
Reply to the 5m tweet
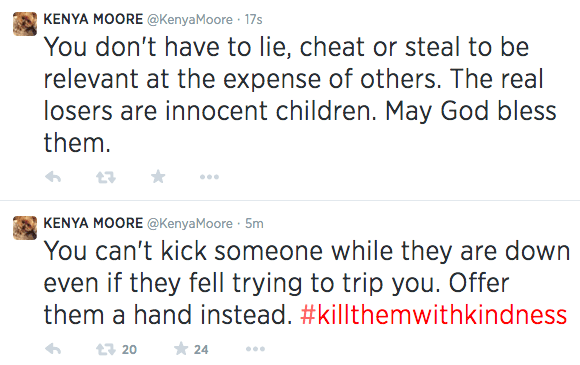click(x=53, y=349)
